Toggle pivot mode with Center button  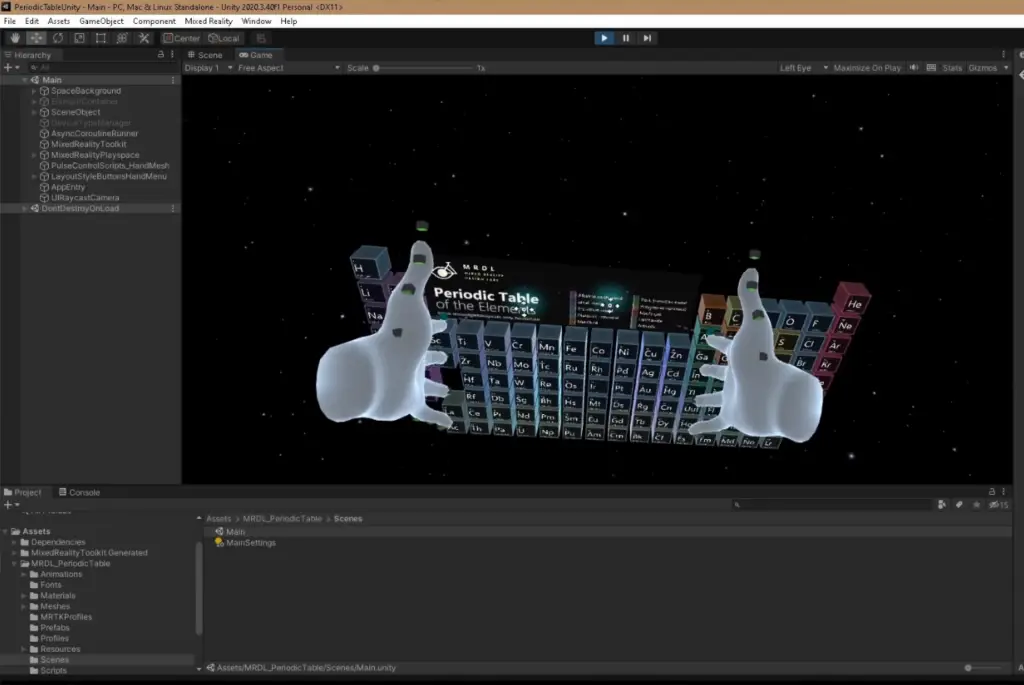point(181,38)
